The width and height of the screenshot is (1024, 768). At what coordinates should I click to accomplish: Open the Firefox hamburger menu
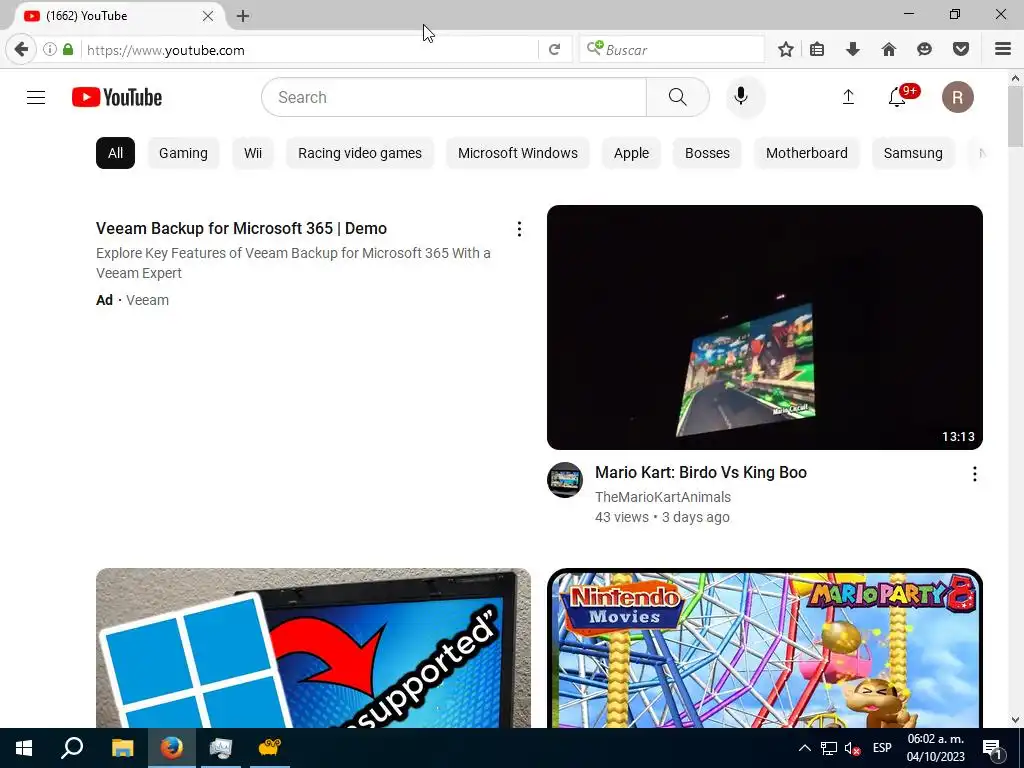(1002, 49)
